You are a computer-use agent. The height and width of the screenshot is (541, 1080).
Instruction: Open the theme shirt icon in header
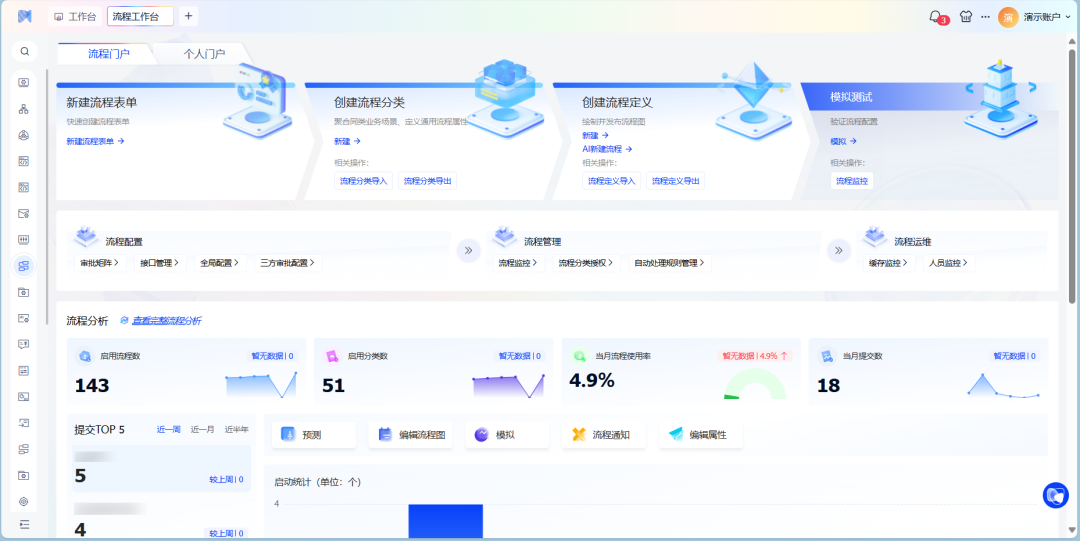[x=965, y=17]
